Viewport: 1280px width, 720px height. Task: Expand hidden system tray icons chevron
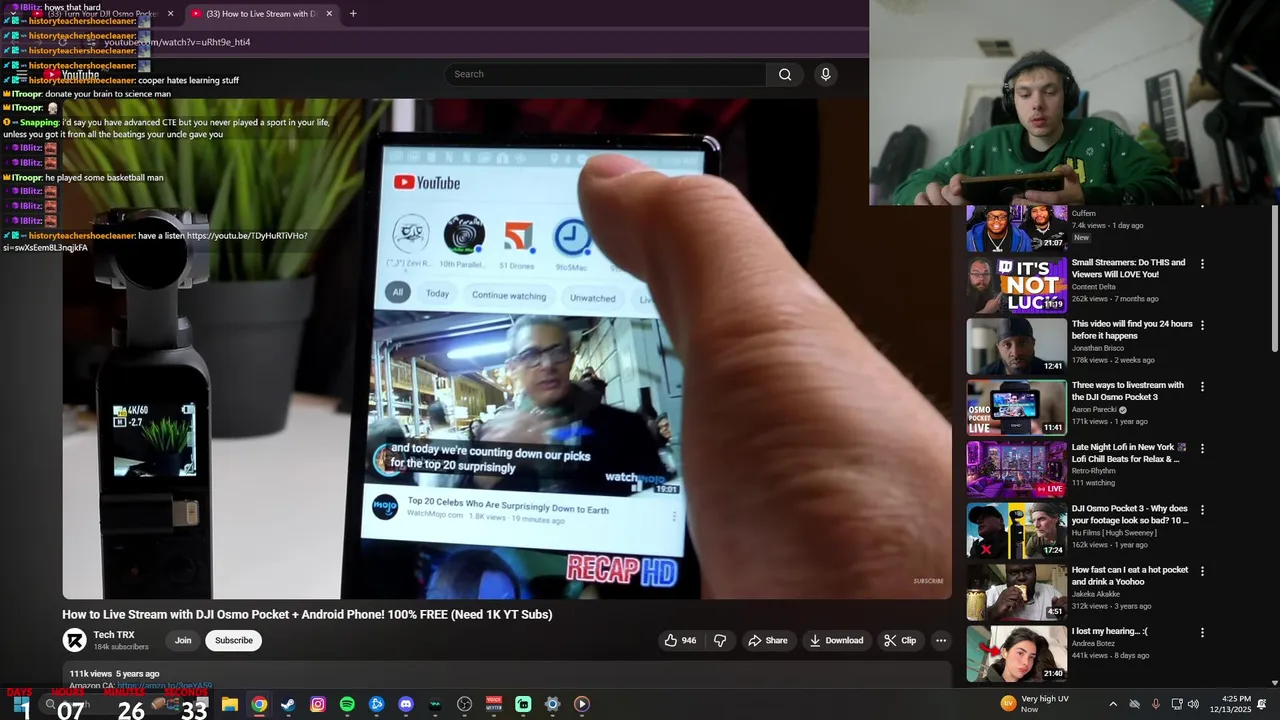click(x=1113, y=704)
